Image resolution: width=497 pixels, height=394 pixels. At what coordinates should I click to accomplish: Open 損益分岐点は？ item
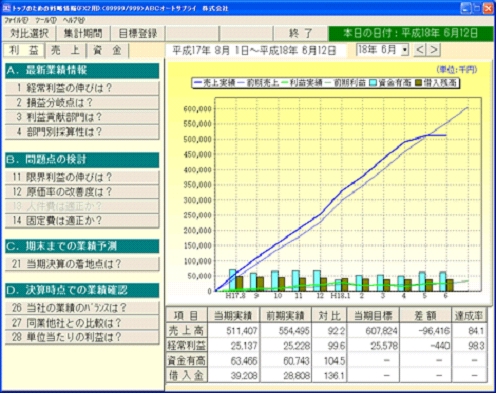coord(82,103)
